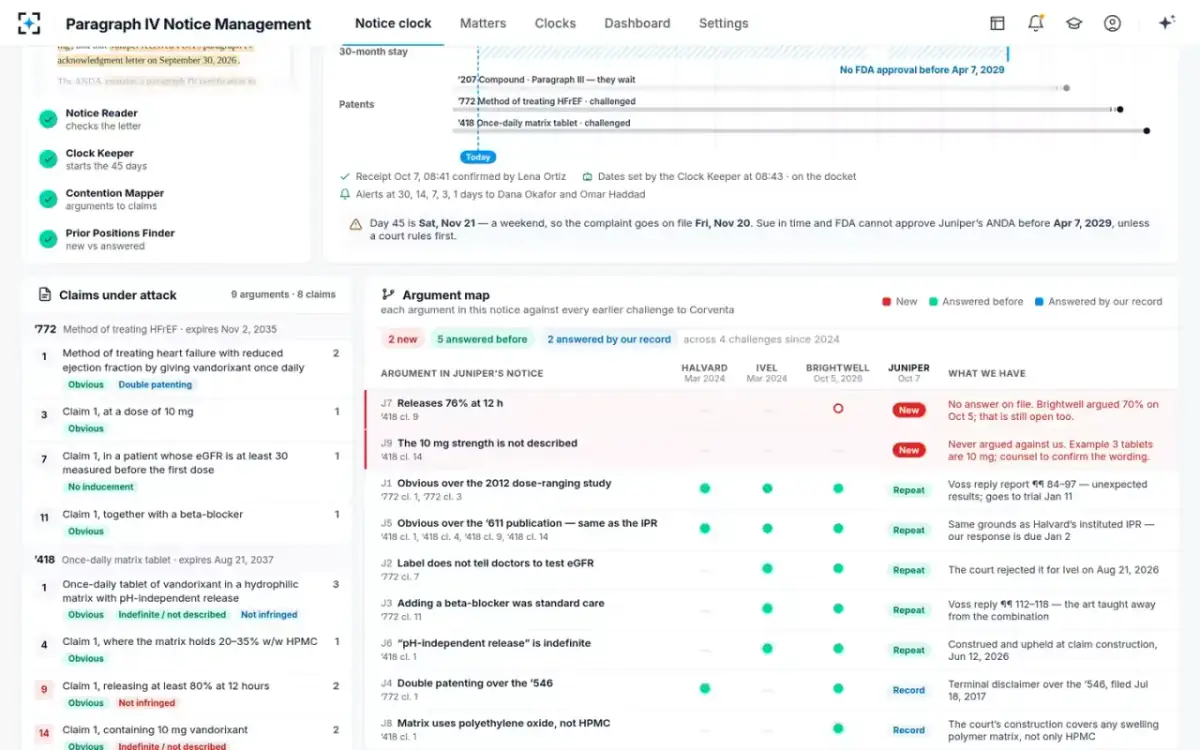The width and height of the screenshot is (1200, 750).
Task: Filter by 5 answered before chip
Action: (x=482, y=339)
